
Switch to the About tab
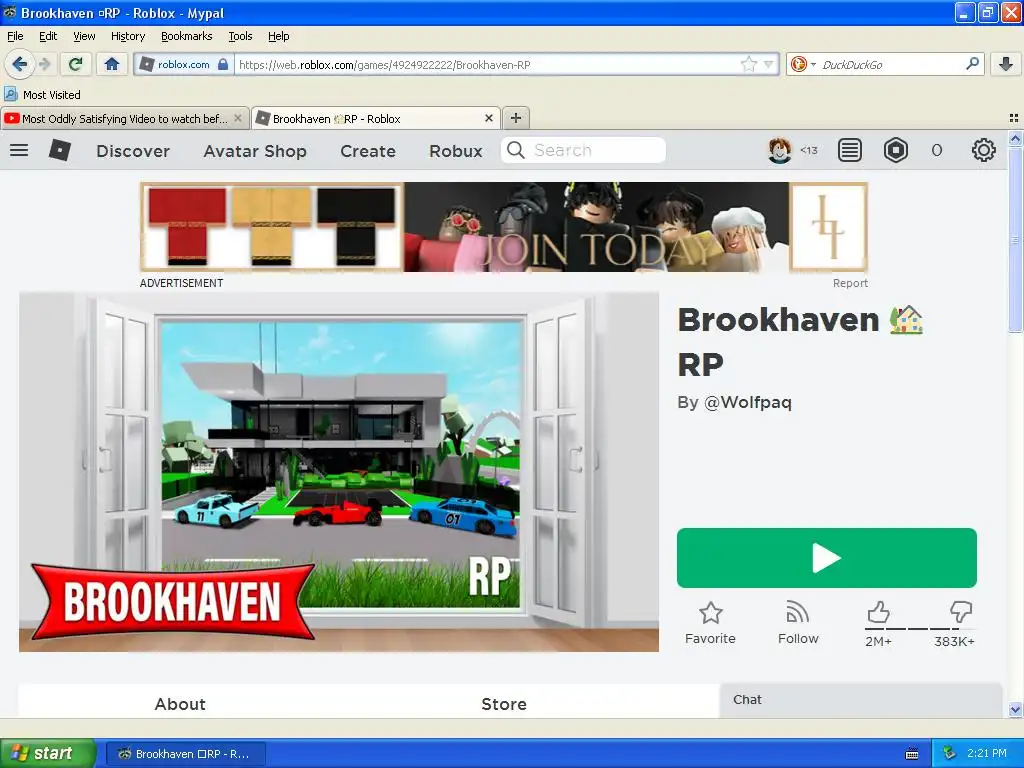click(x=180, y=703)
